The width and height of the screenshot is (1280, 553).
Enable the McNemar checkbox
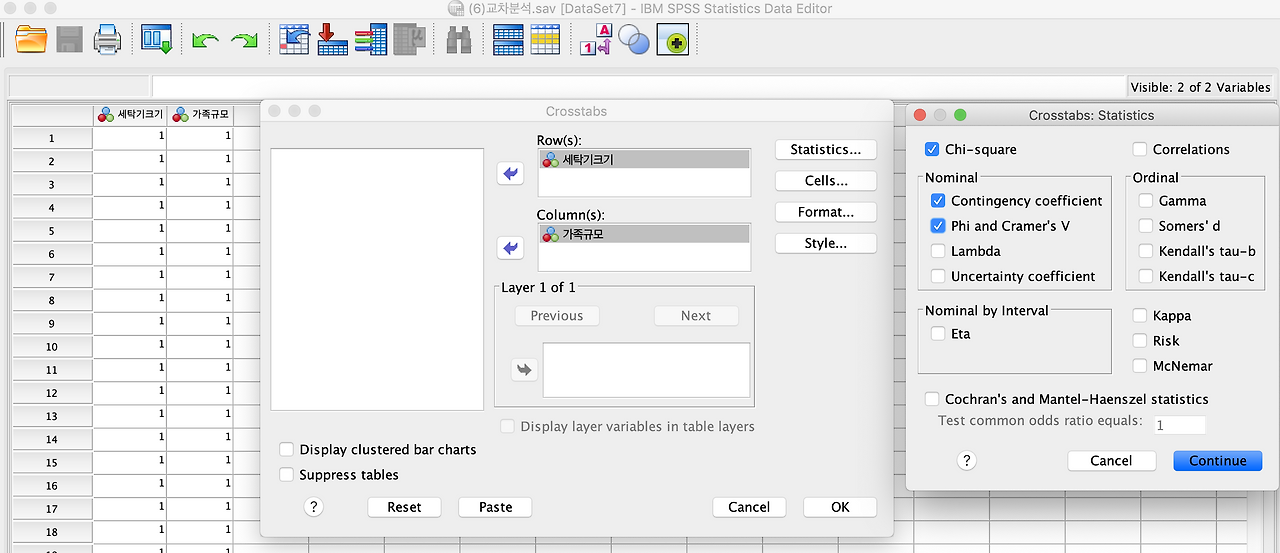click(1140, 366)
